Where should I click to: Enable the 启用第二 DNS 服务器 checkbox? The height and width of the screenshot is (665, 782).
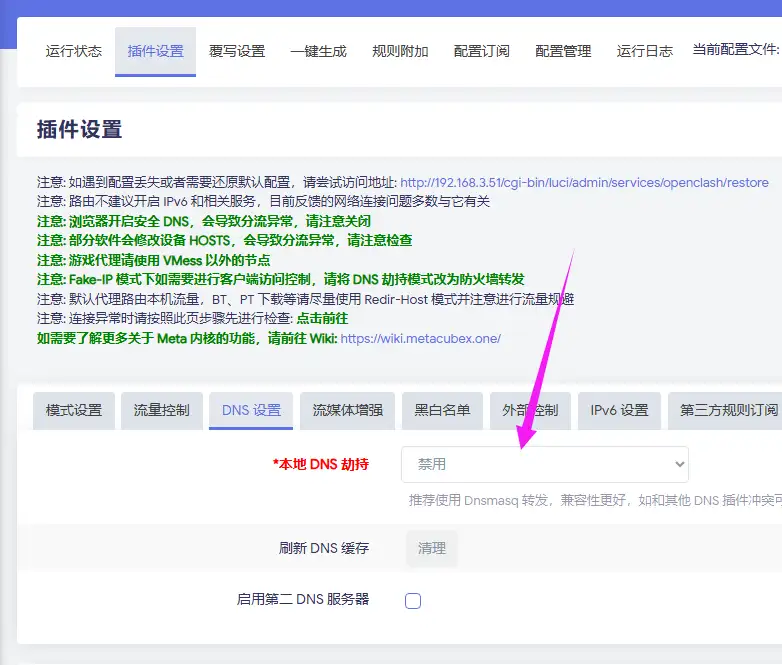[413, 600]
